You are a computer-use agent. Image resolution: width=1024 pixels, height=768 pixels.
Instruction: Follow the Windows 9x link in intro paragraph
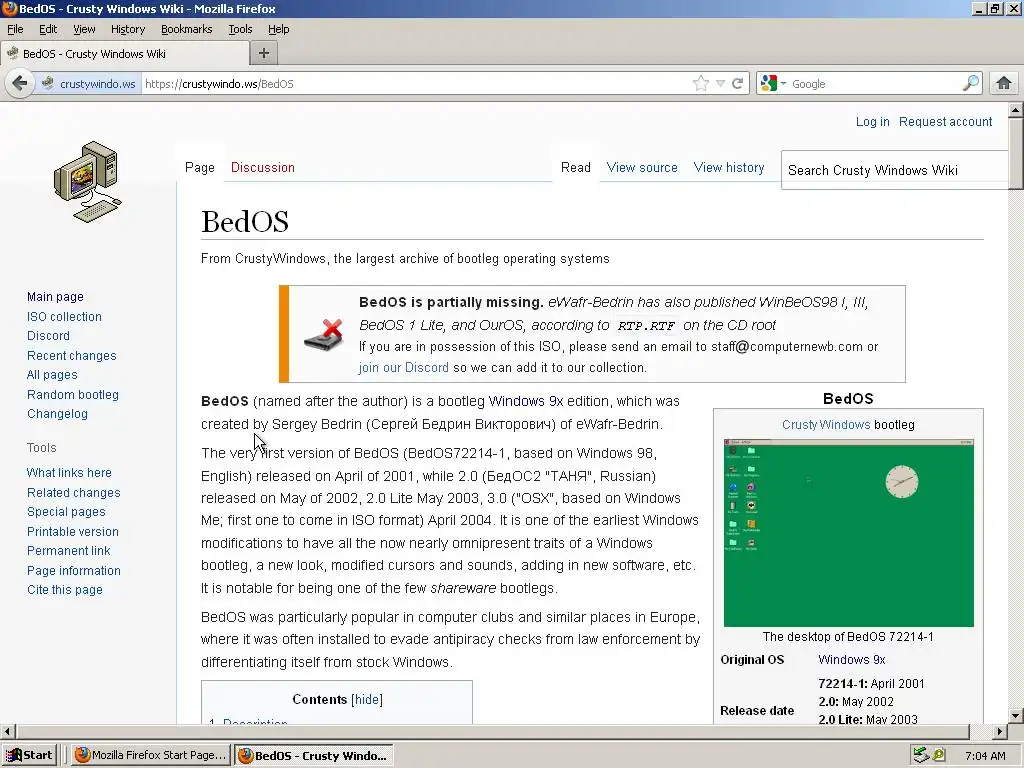click(x=526, y=401)
